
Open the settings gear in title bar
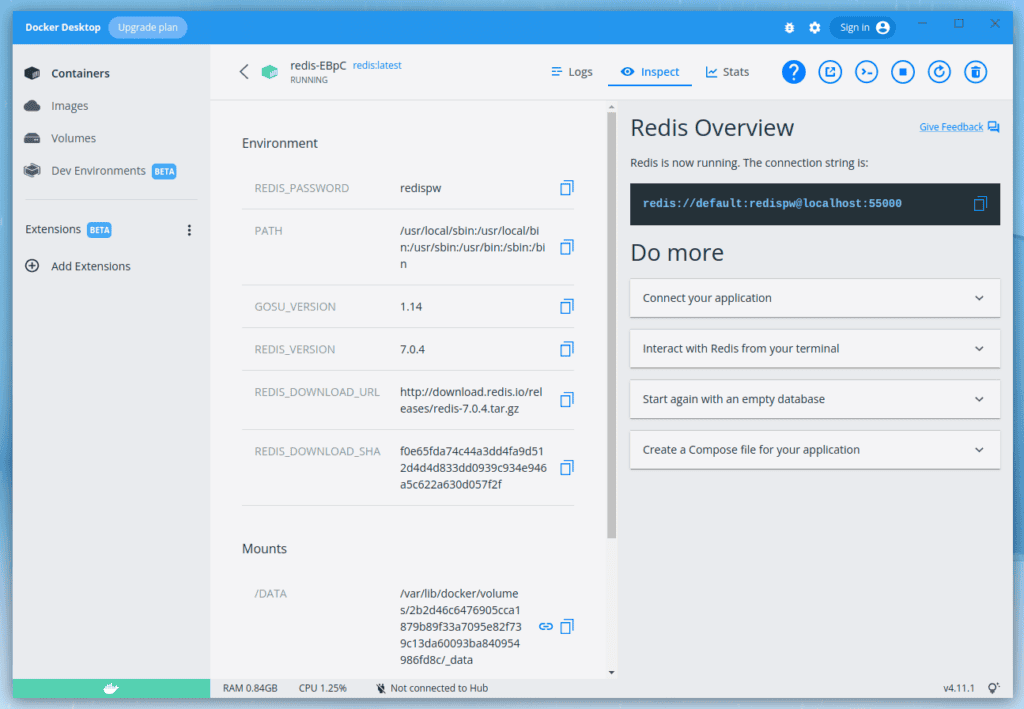[x=814, y=27]
